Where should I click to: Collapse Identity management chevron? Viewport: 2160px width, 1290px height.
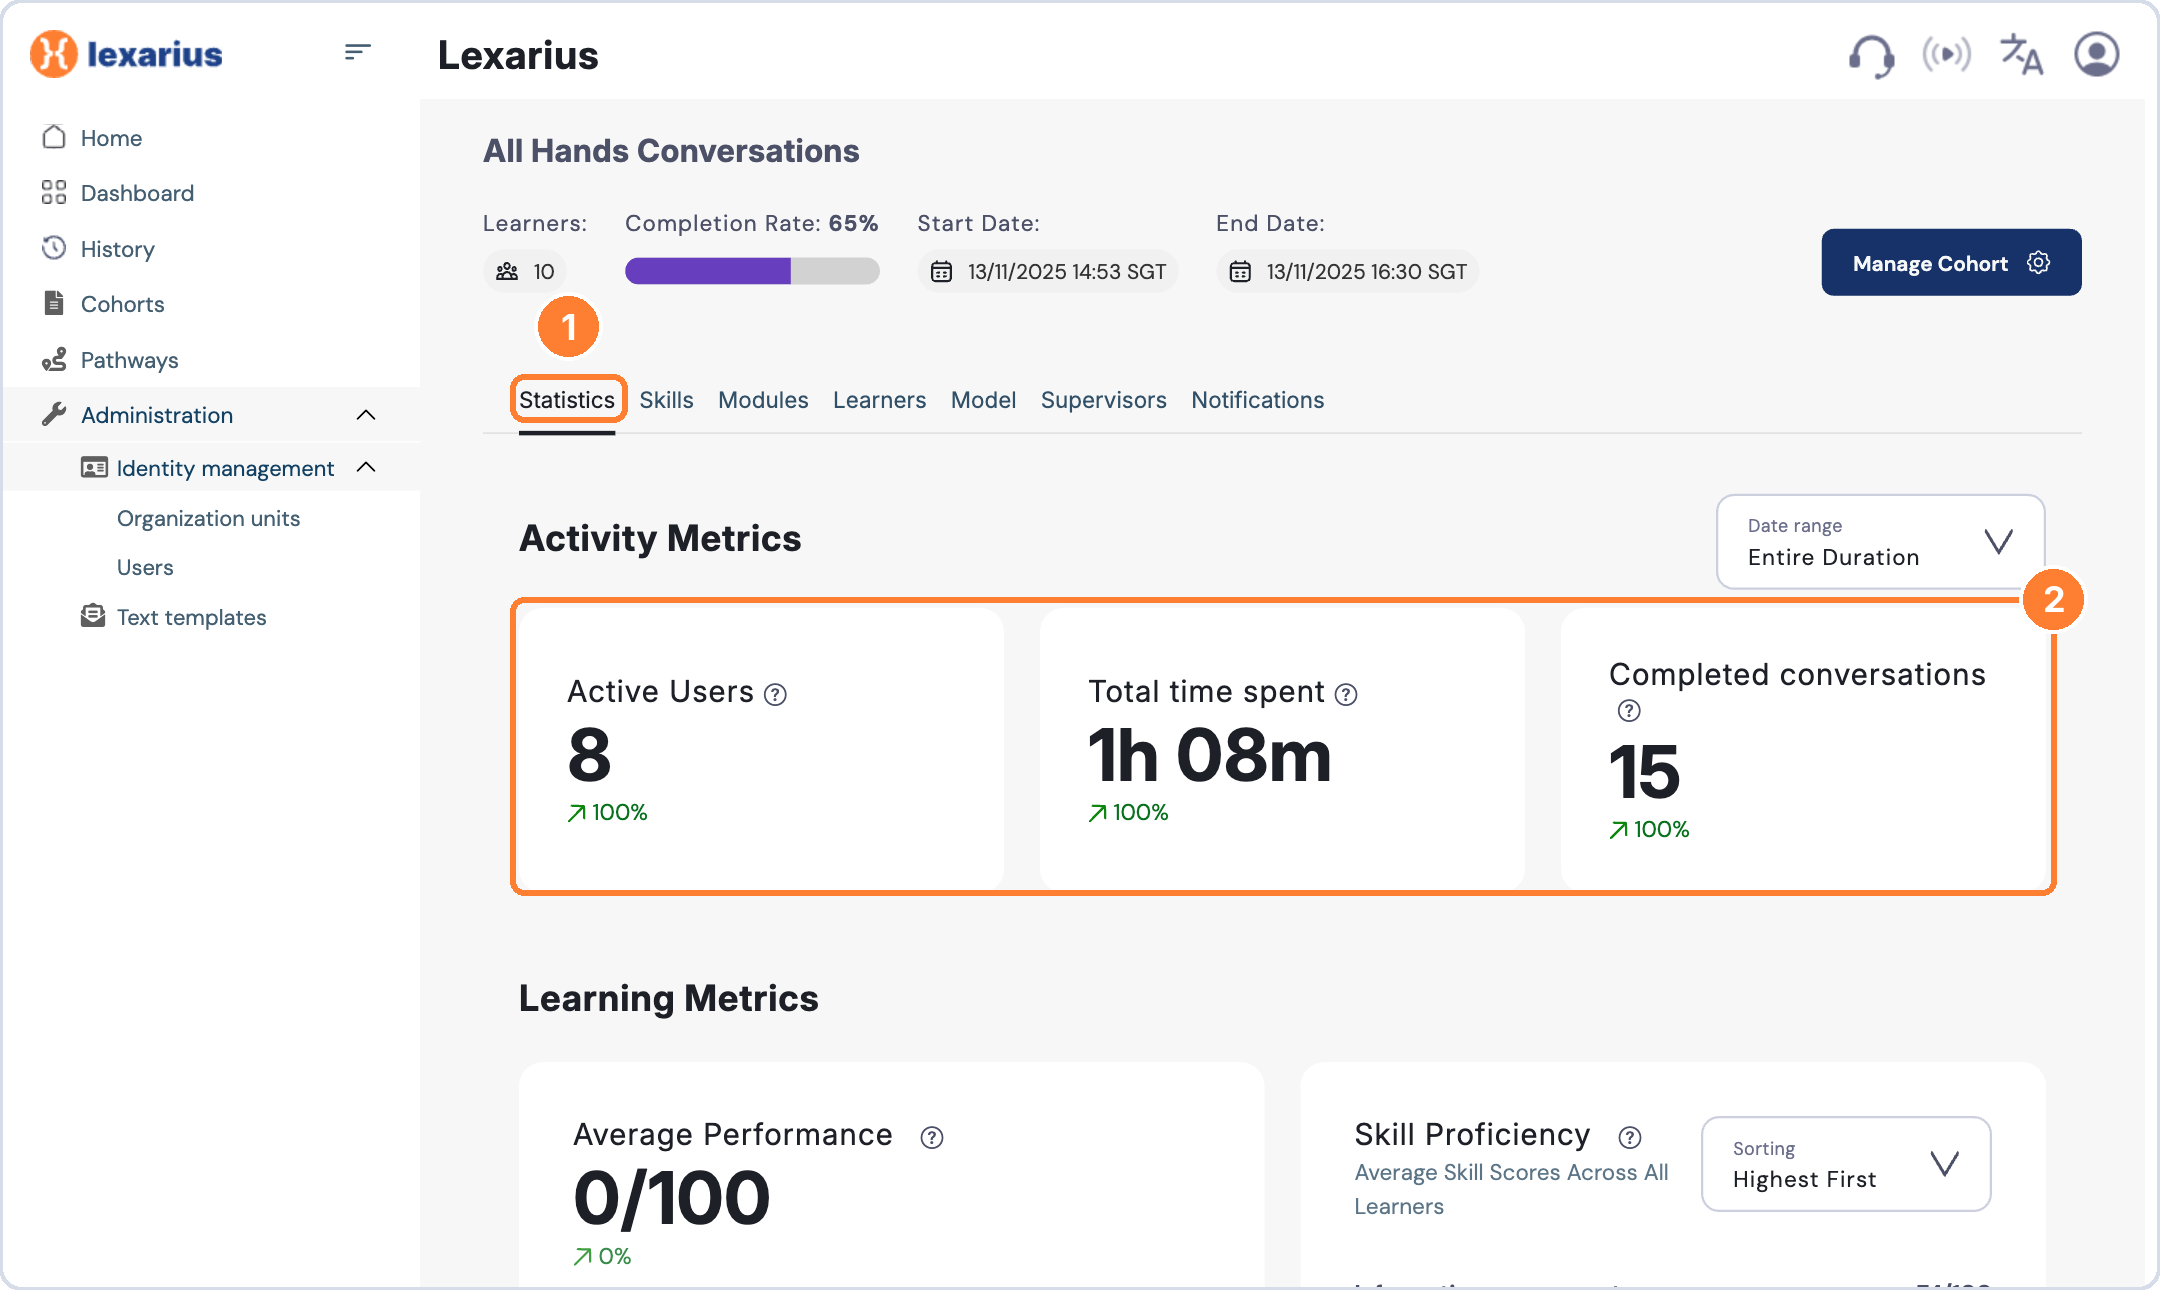click(366, 467)
